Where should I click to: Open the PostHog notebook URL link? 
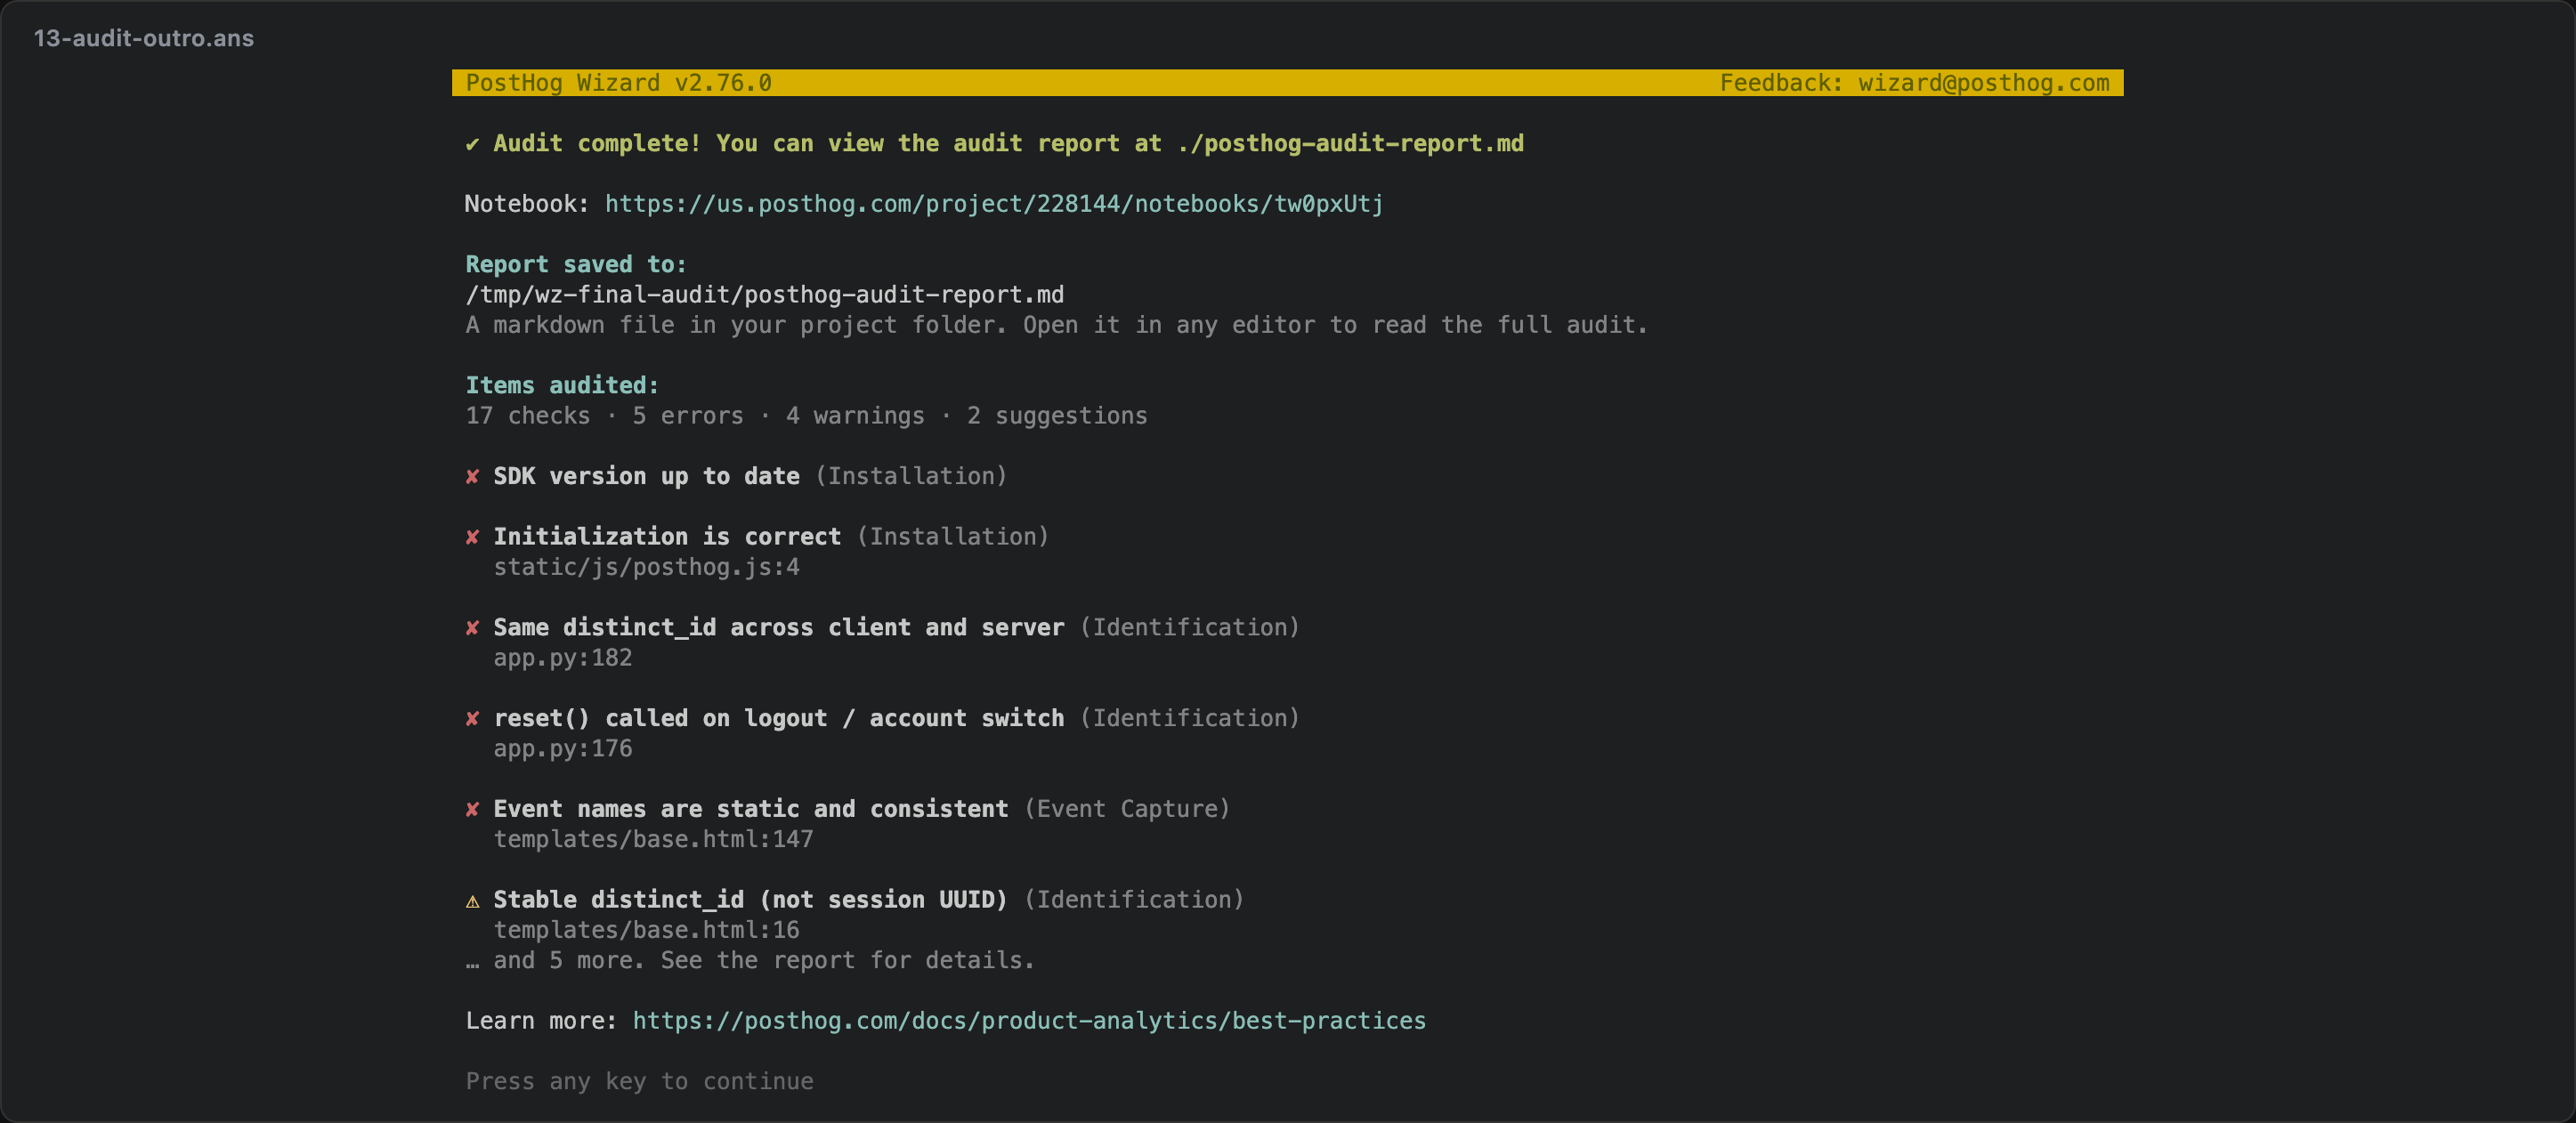click(x=994, y=204)
